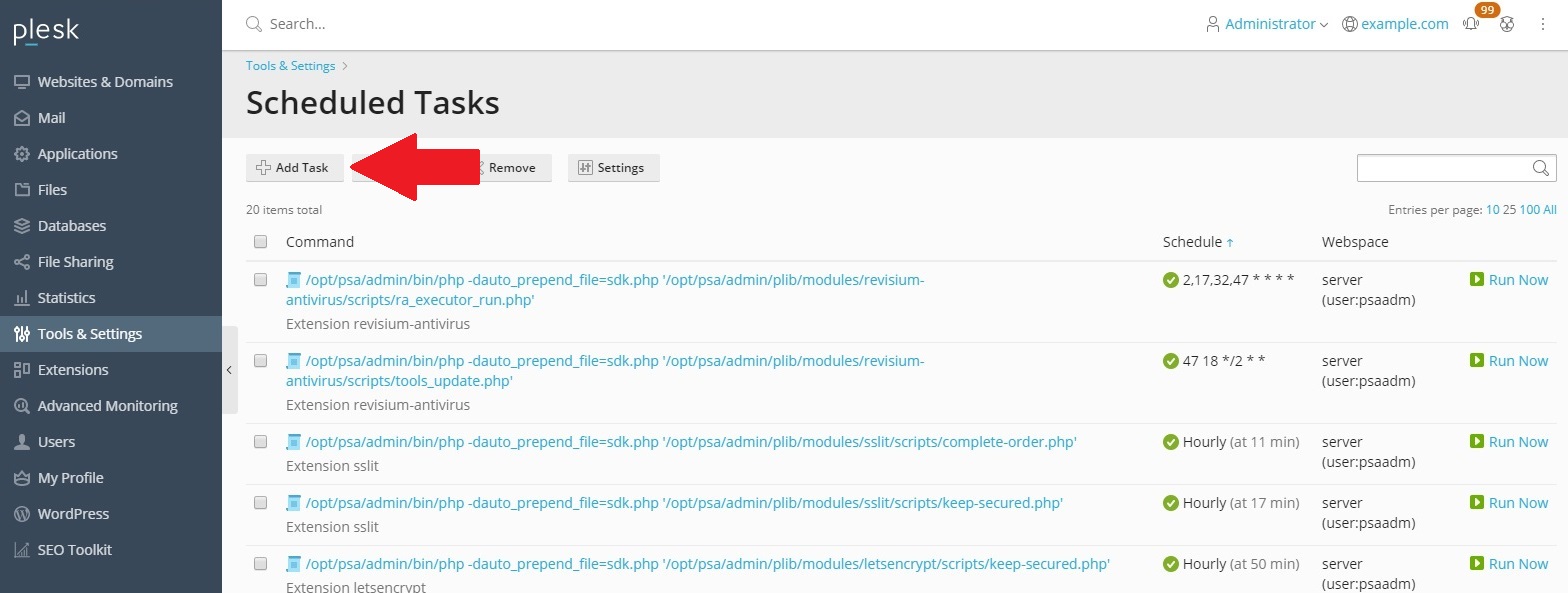The width and height of the screenshot is (1568, 593).
Task: Collapse the sidebar with the arrow handle
Action: (x=229, y=370)
